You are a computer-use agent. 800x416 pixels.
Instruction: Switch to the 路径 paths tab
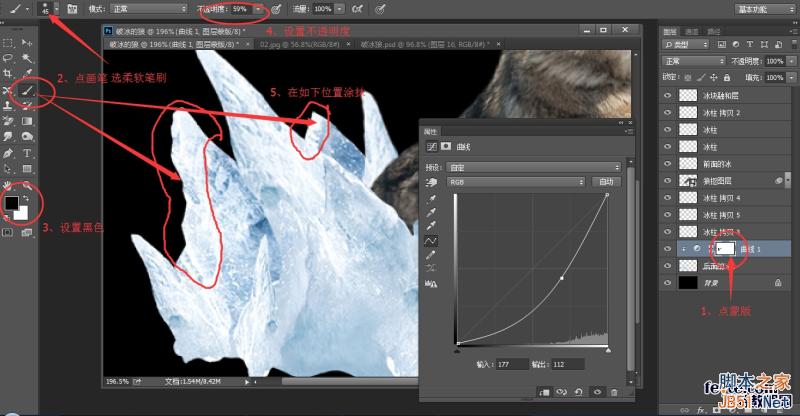tap(713, 32)
